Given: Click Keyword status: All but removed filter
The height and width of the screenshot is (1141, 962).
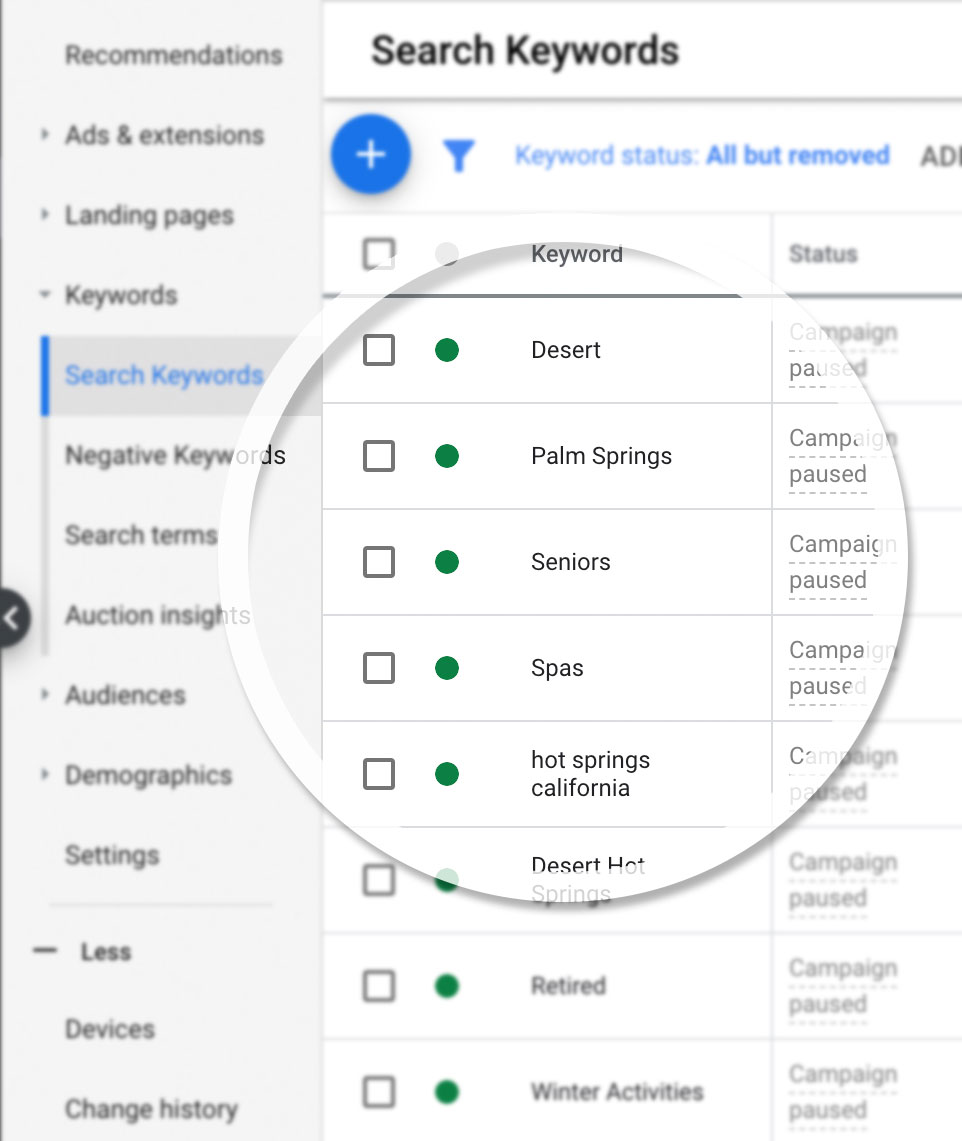Looking at the screenshot, I should point(702,155).
